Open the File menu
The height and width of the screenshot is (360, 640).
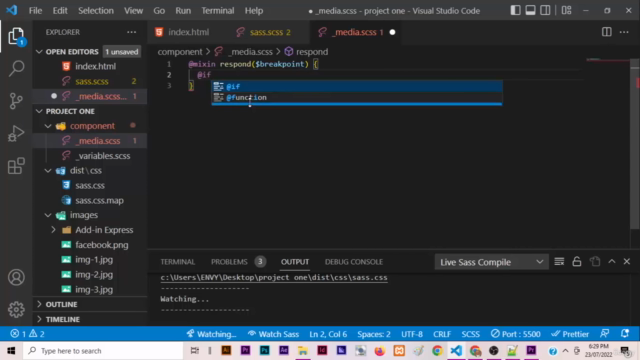tap(36, 11)
